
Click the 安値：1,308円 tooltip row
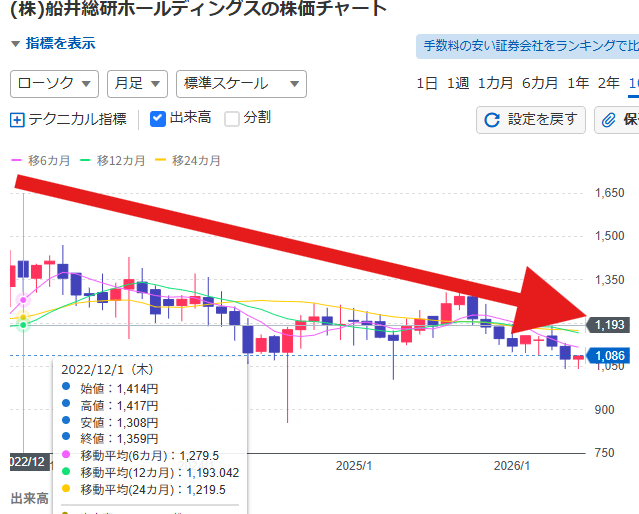click(110, 423)
